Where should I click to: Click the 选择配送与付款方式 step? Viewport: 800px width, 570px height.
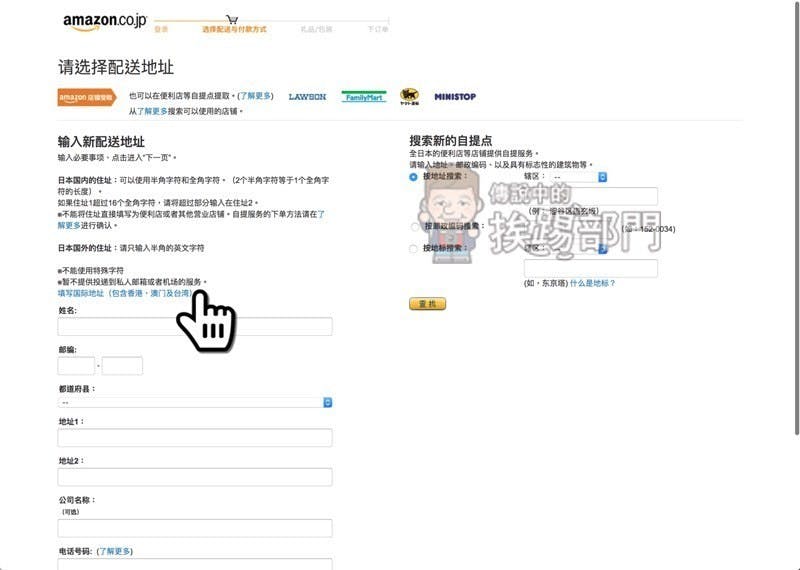pyautogui.click(x=234, y=30)
